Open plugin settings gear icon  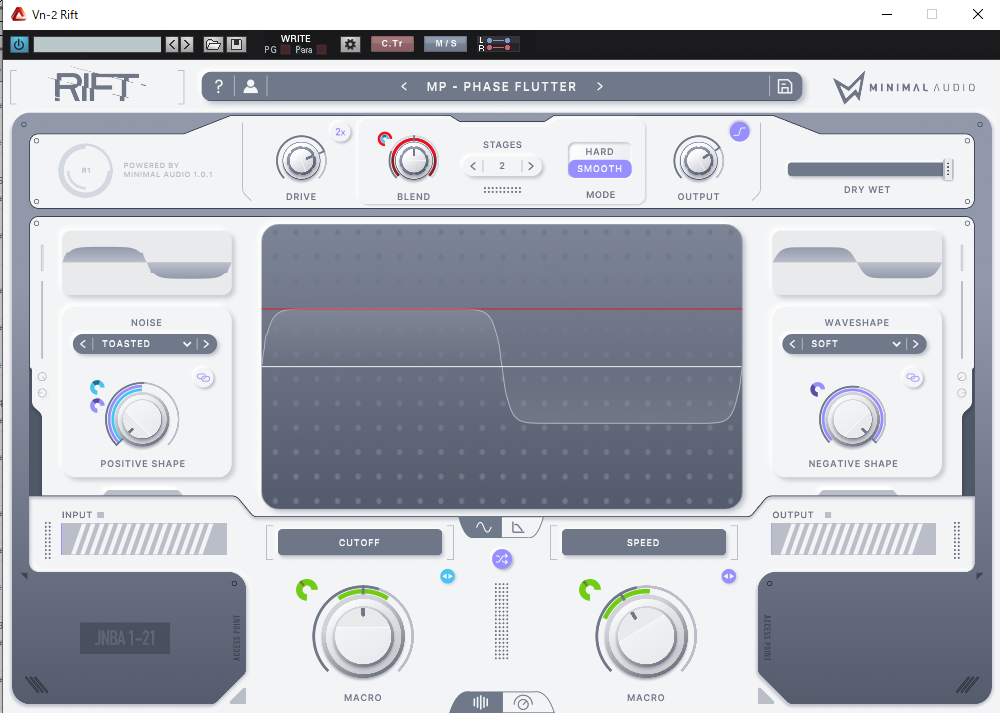click(x=350, y=44)
